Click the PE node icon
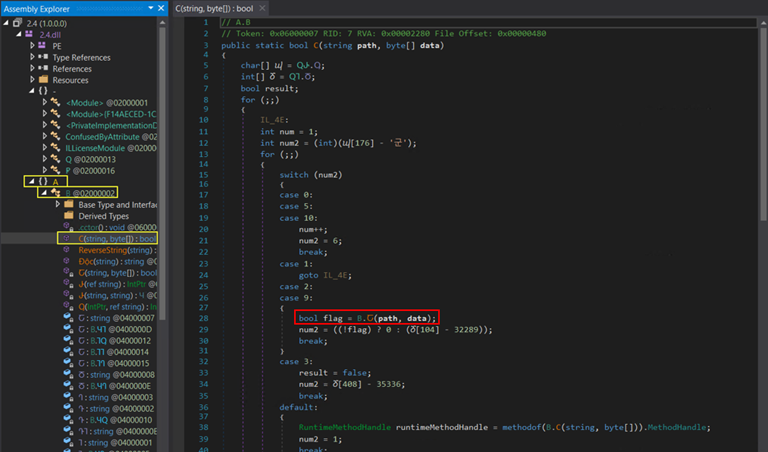768x452 pixels. [x=43, y=45]
